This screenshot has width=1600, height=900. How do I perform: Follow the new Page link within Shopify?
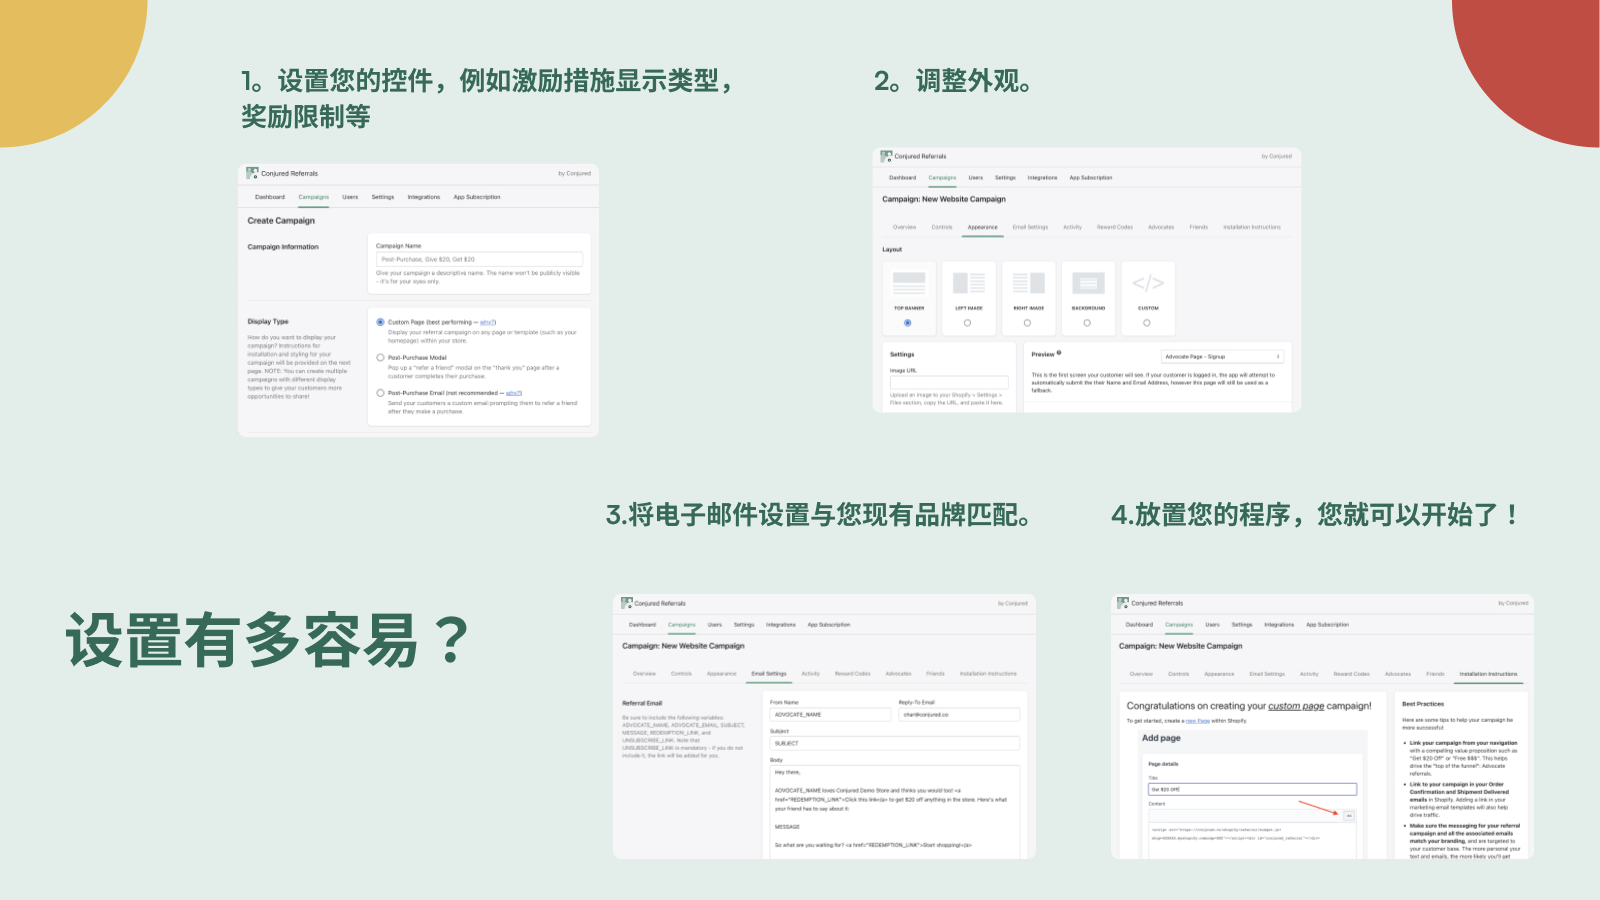(1198, 721)
